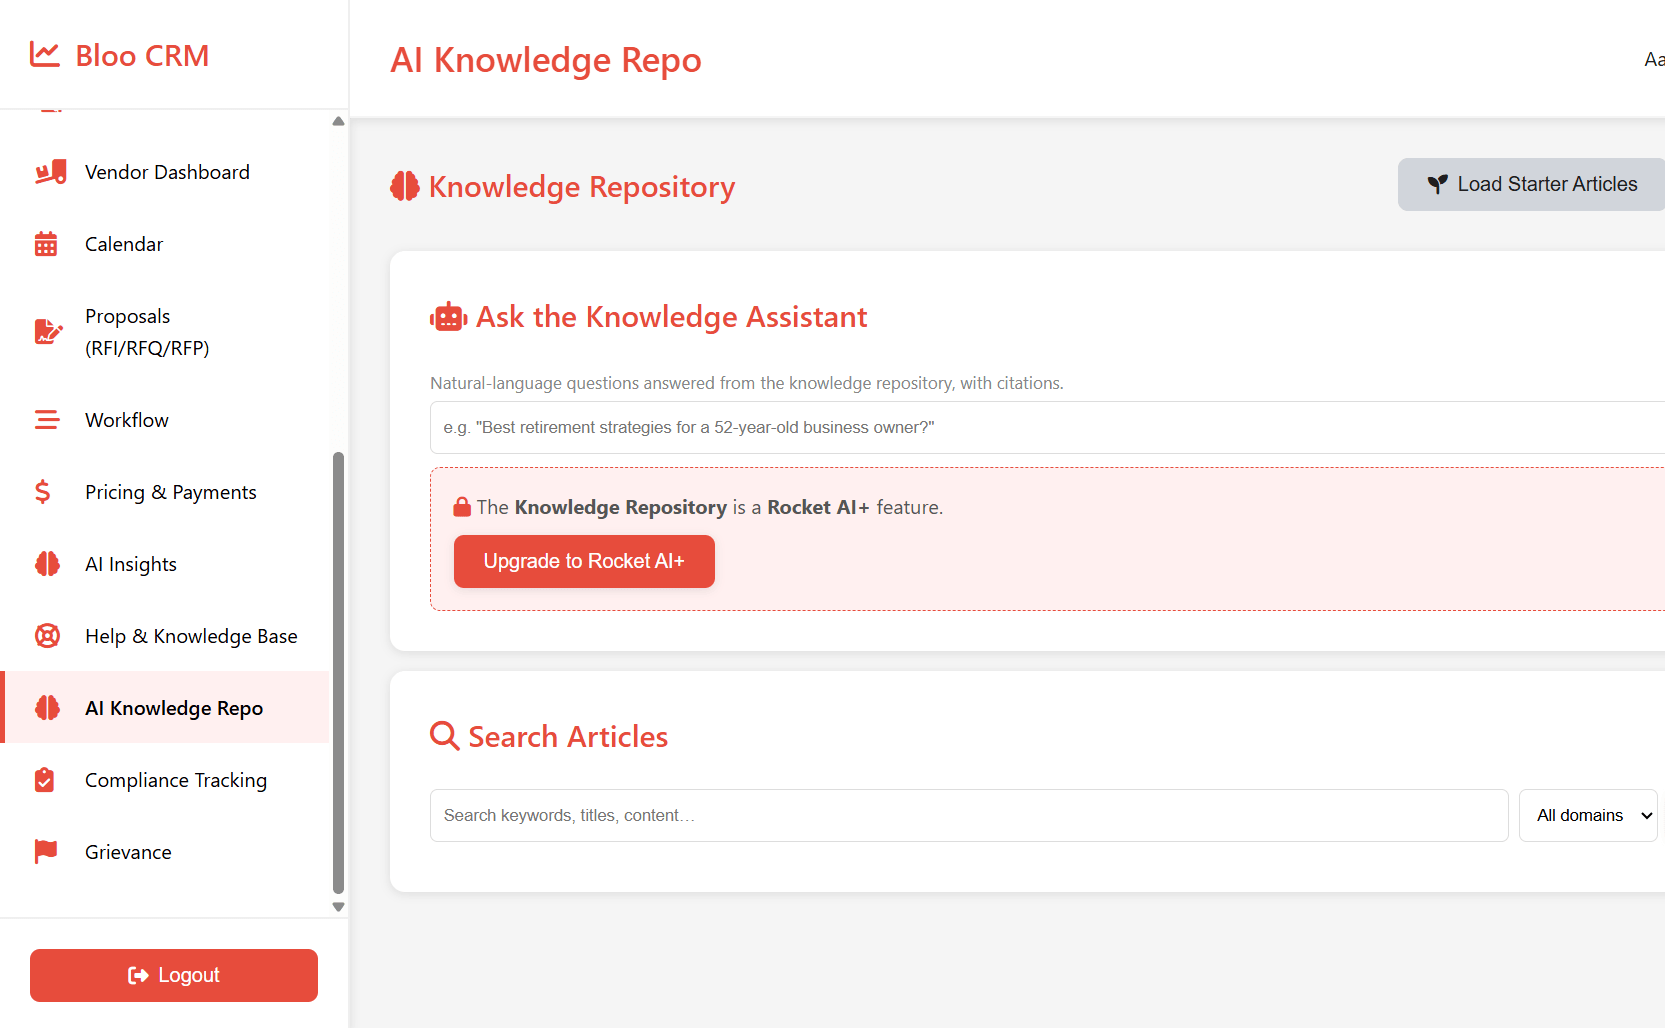Click the sidebar scrollbar thumb
Viewport: 1665px width, 1028px height.
(x=338, y=672)
